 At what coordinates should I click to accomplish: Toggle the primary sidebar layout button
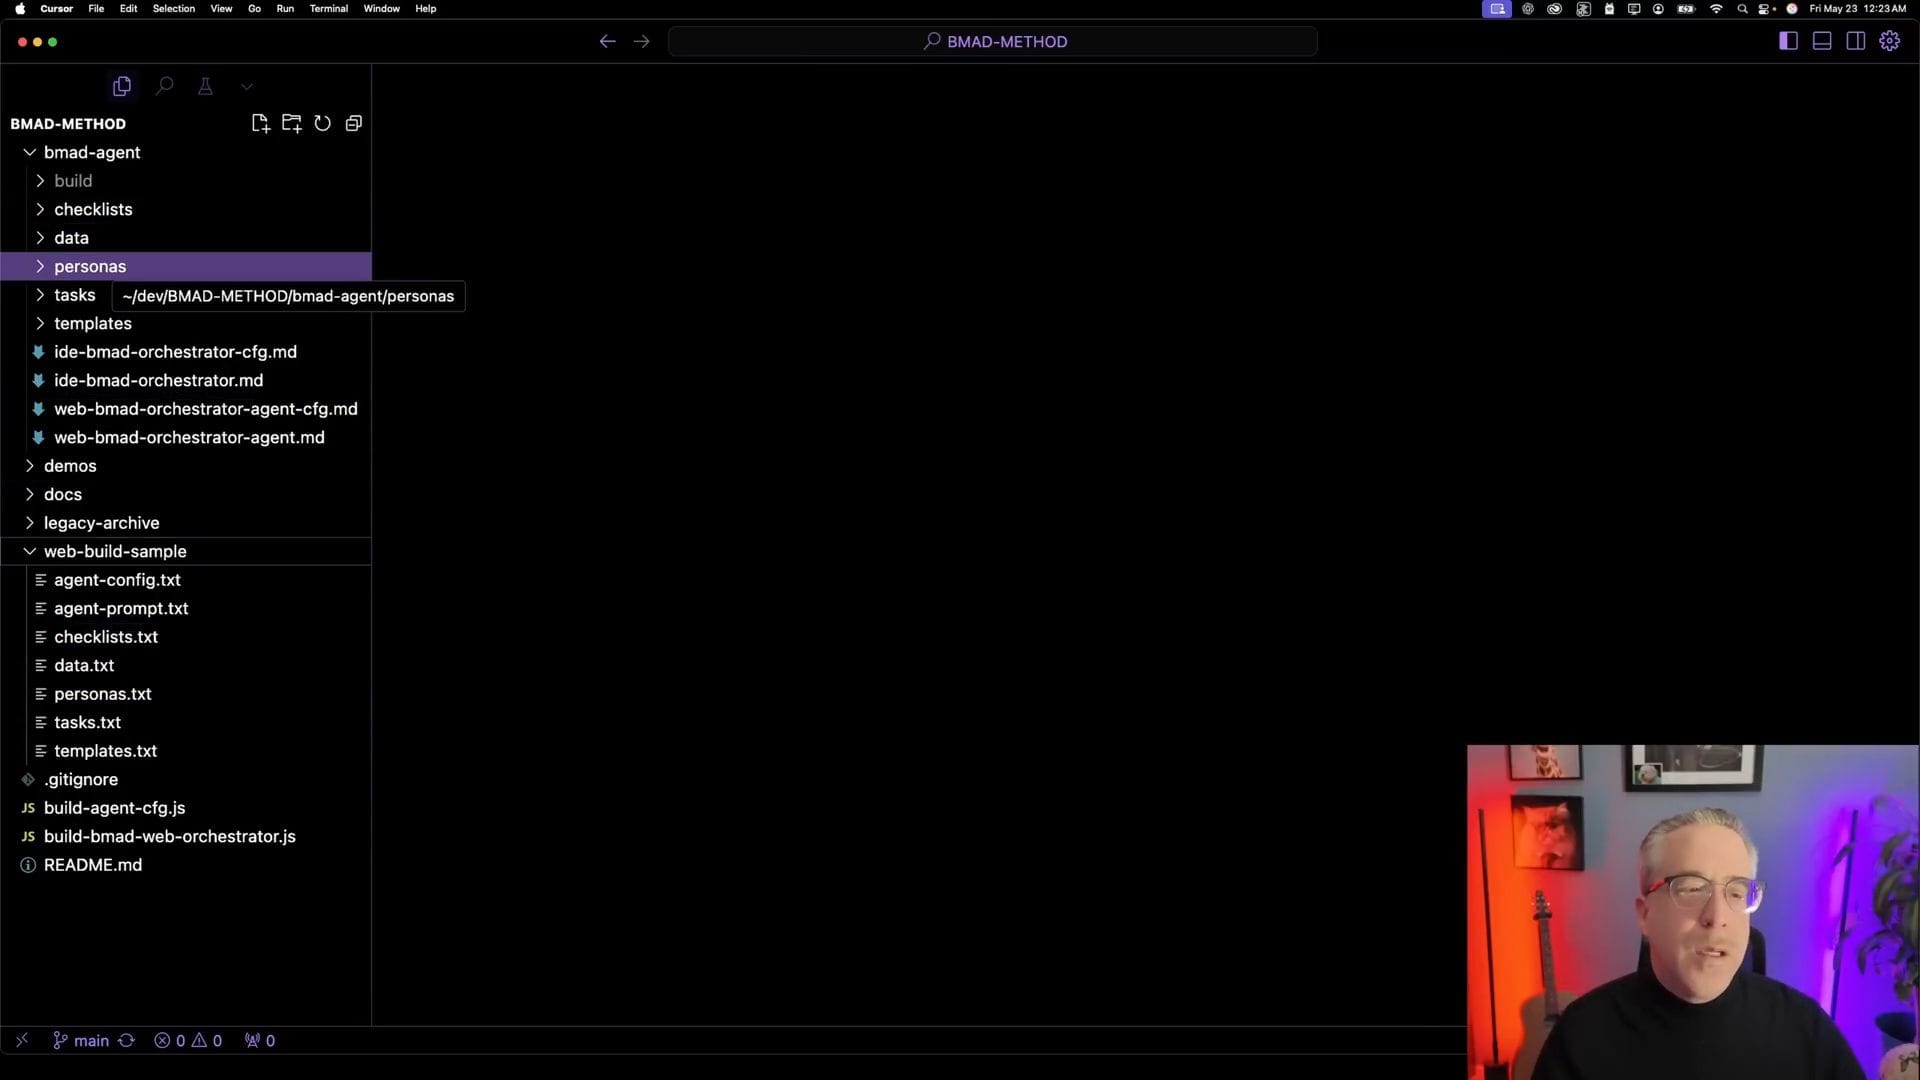pos(1788,41)
